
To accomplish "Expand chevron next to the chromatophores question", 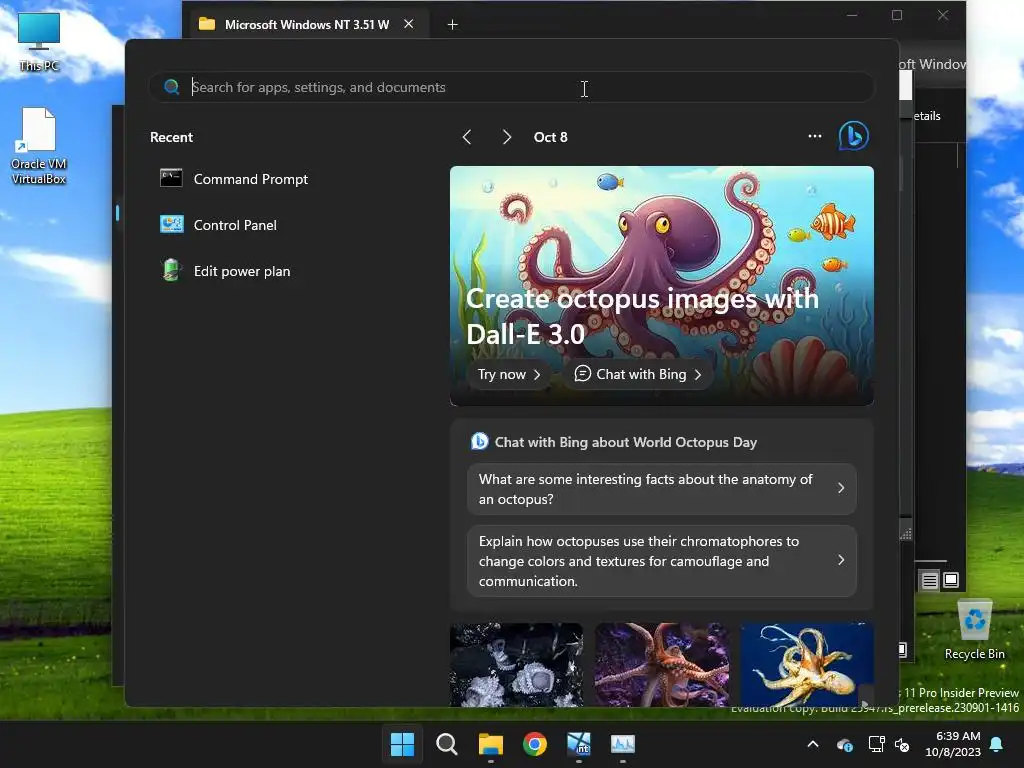I will pyautogui.click(x=841, y=560).
